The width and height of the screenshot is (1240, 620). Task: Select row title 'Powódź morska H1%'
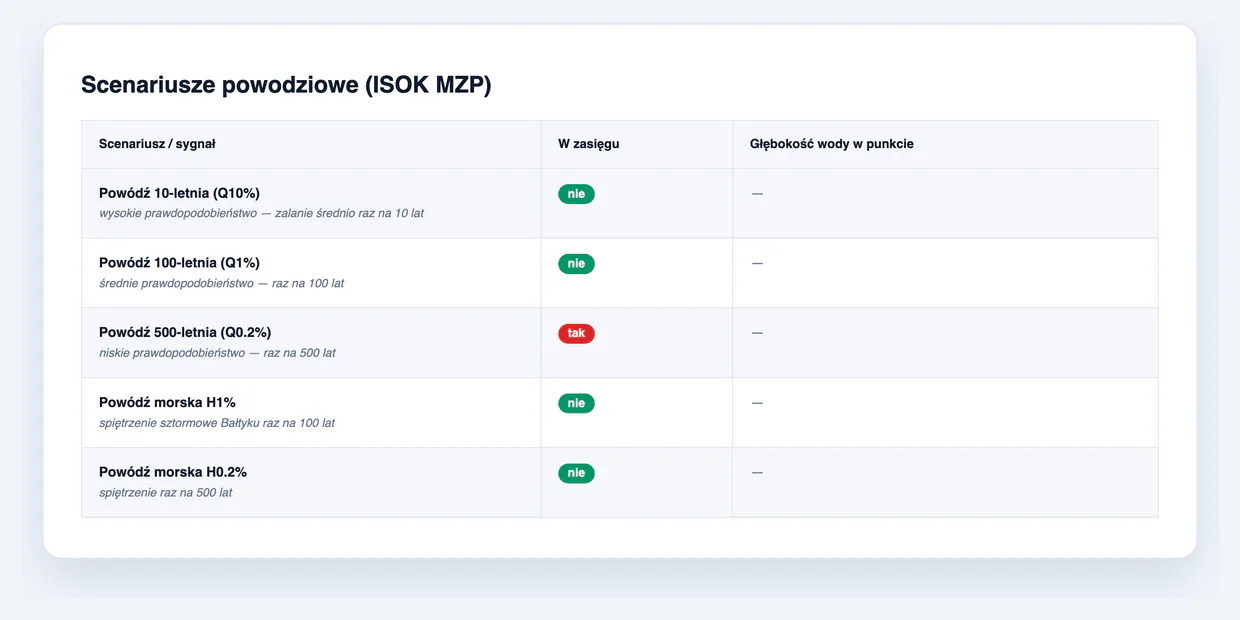coord(167,402)
